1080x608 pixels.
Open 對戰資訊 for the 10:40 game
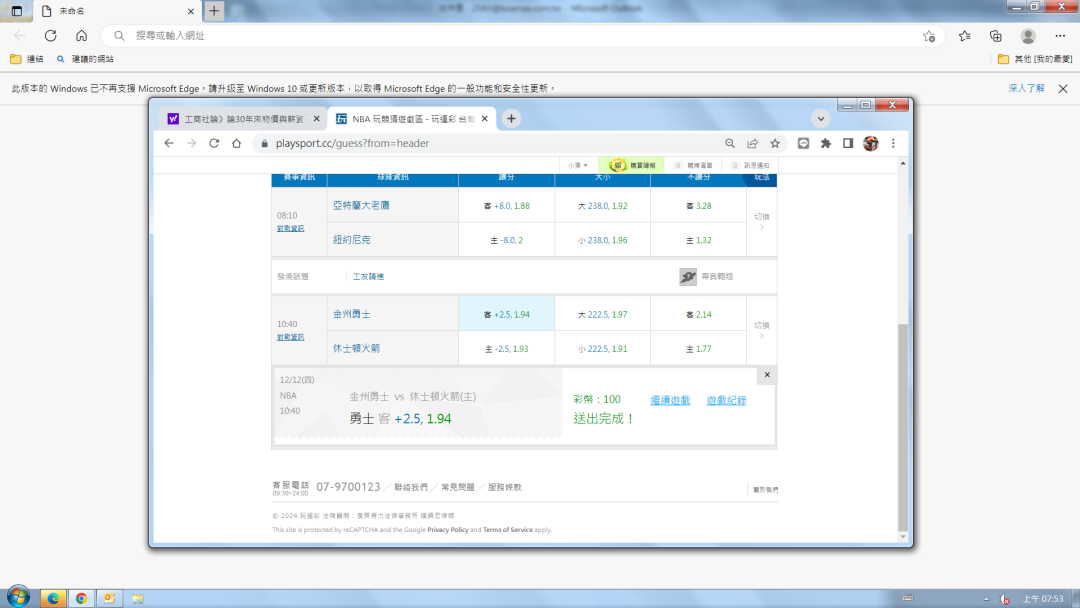click(290, 337)
